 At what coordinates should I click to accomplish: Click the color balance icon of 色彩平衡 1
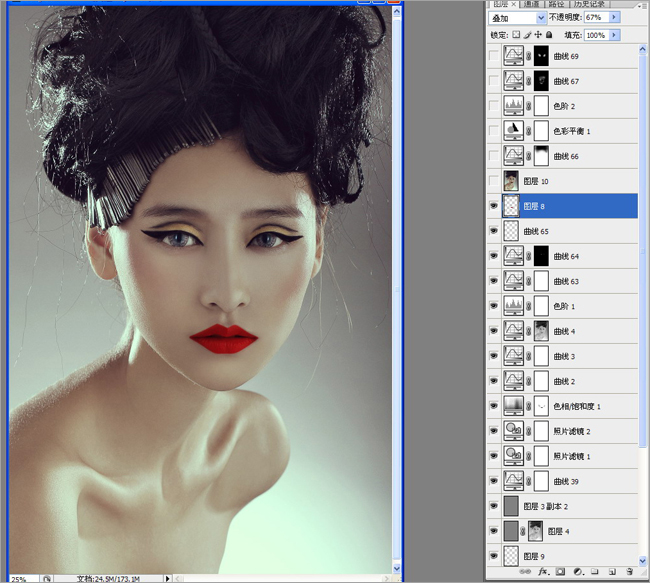click(x=514, y=131)
